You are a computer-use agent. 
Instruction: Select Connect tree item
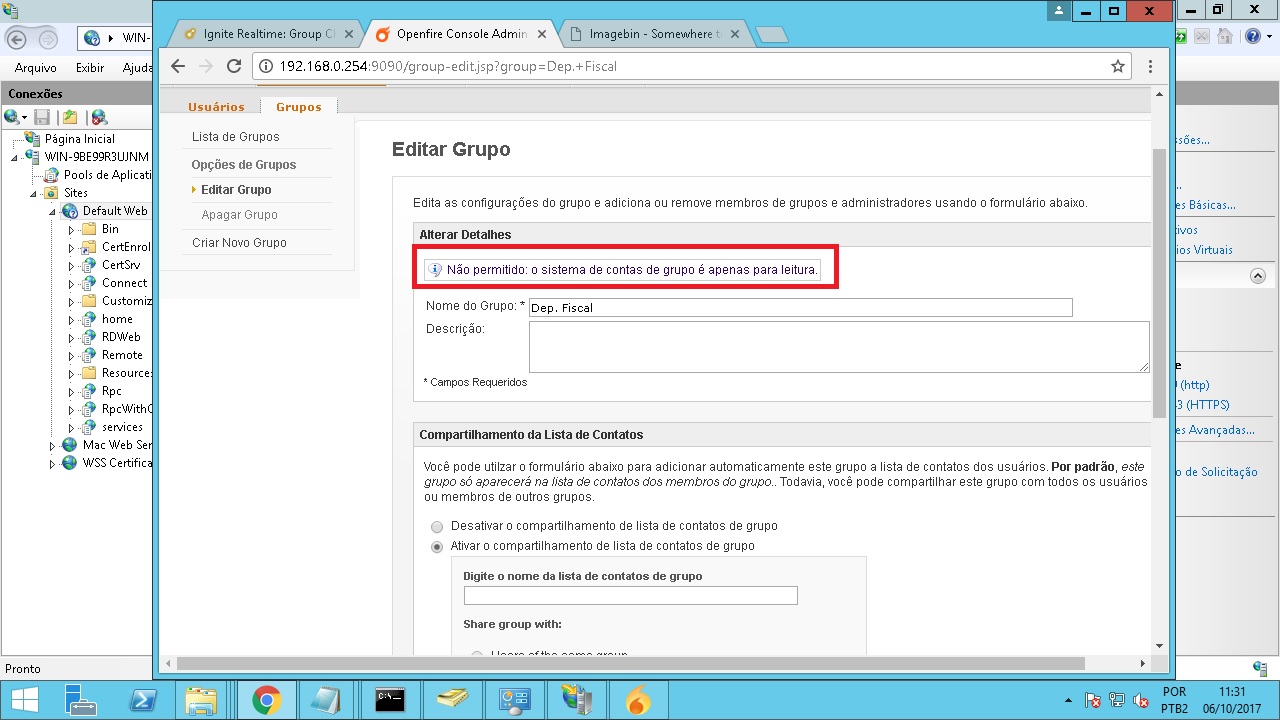[124, 283]
